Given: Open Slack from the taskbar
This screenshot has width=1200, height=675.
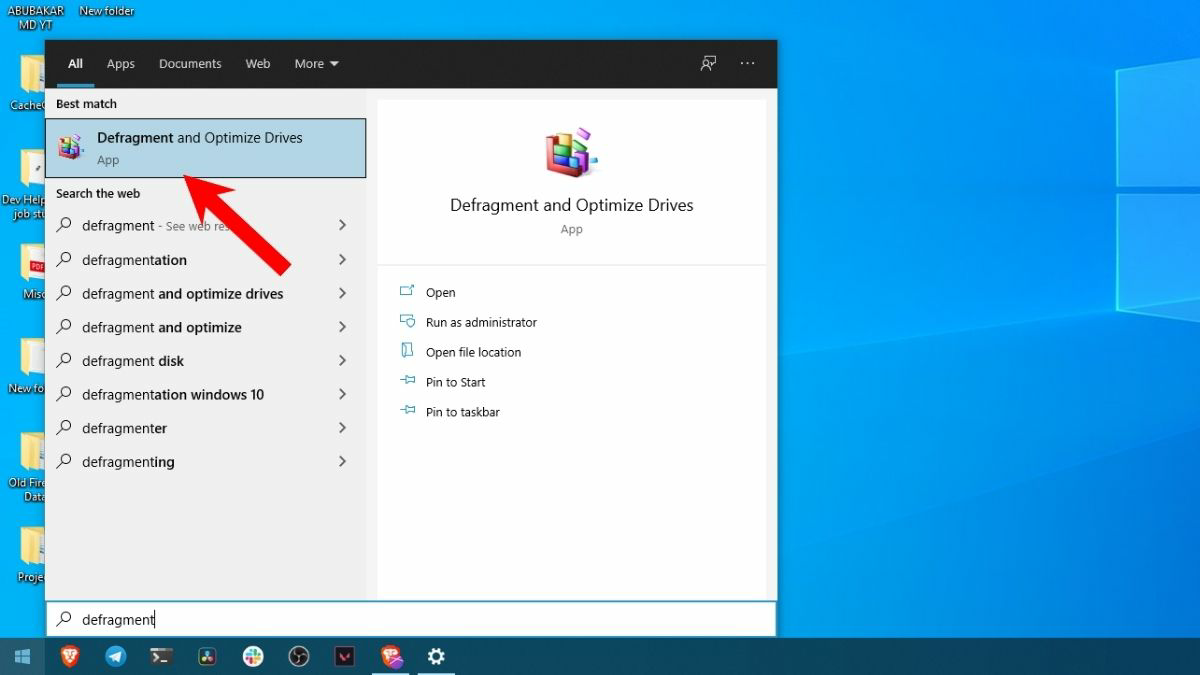Looking at the screenshot, I should point(253,657).
